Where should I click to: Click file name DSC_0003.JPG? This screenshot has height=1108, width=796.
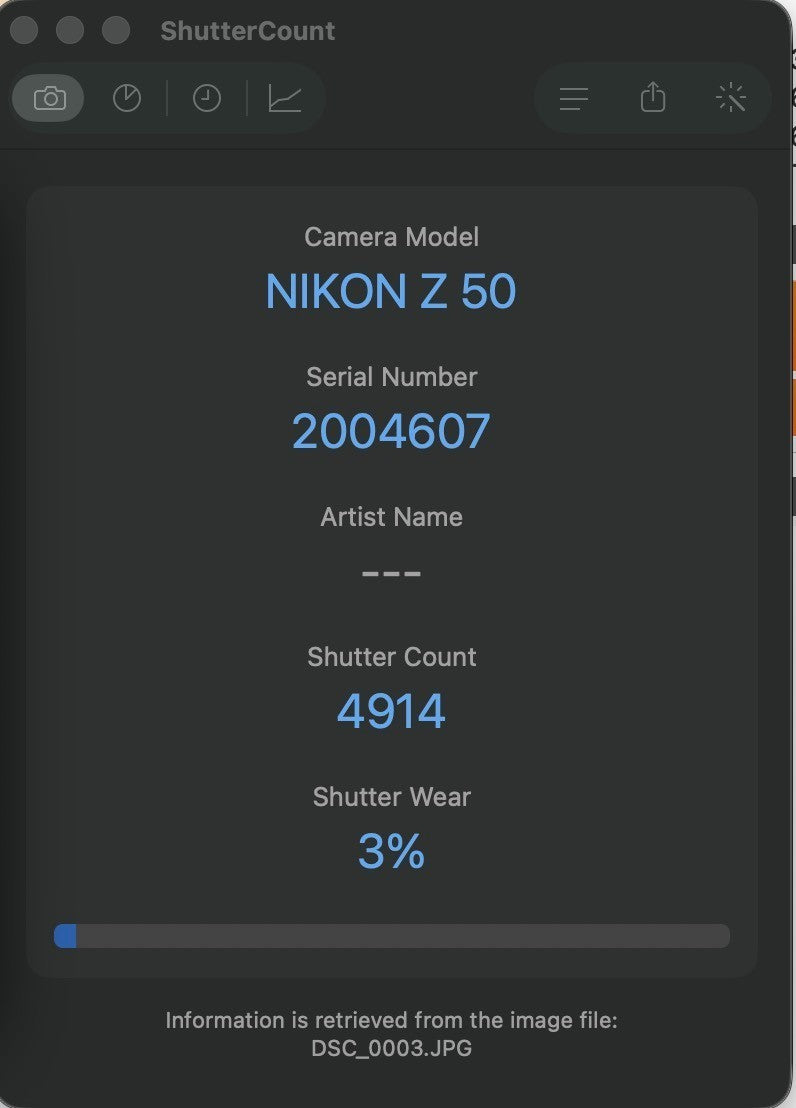pos(391,1047)
